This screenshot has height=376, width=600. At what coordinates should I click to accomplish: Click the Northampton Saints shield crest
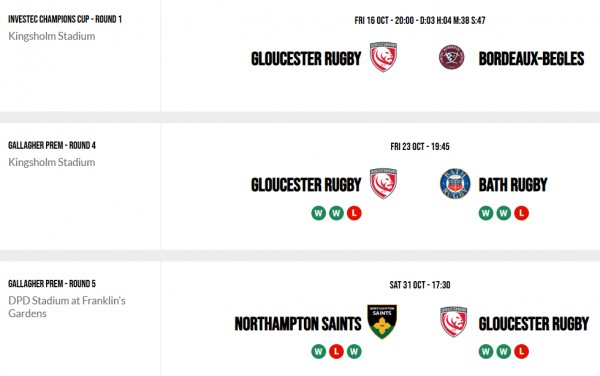(382, 321)
